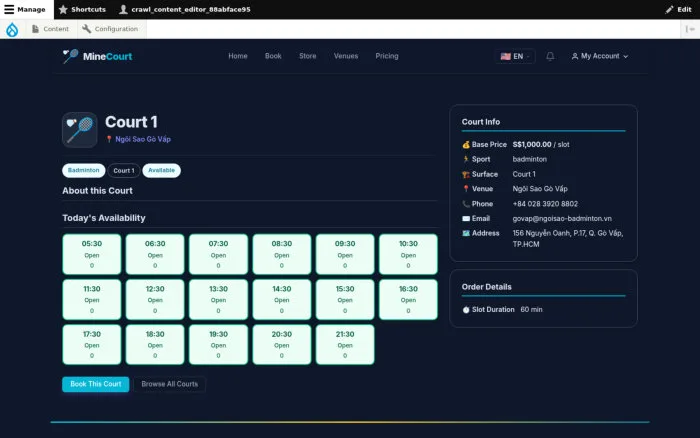Select the 05:30 time slot

[92, 254]
